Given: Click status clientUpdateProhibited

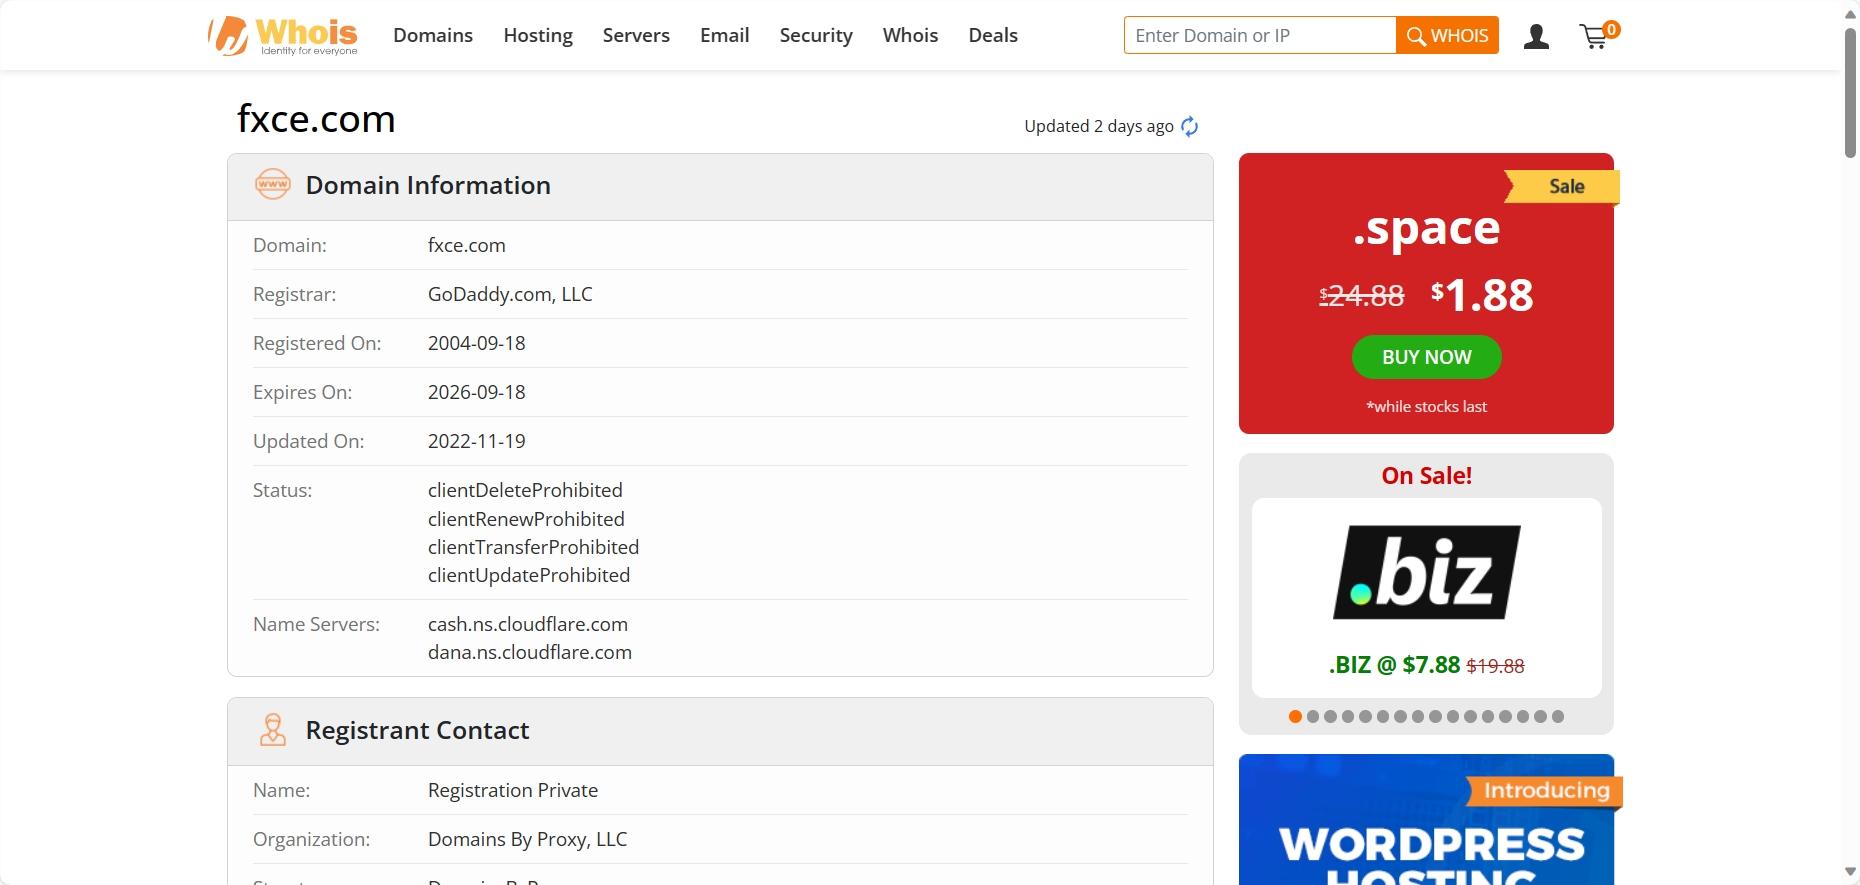Looking at the screenshot, I should coord(529,575).
